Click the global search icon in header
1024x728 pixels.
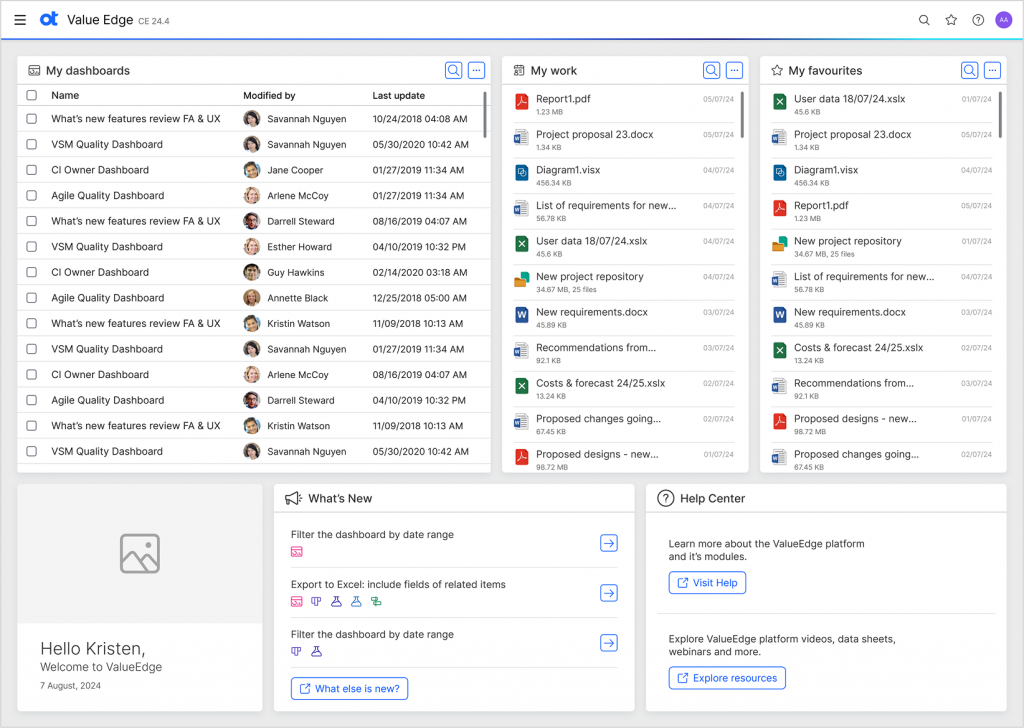(x=924, y=20)
